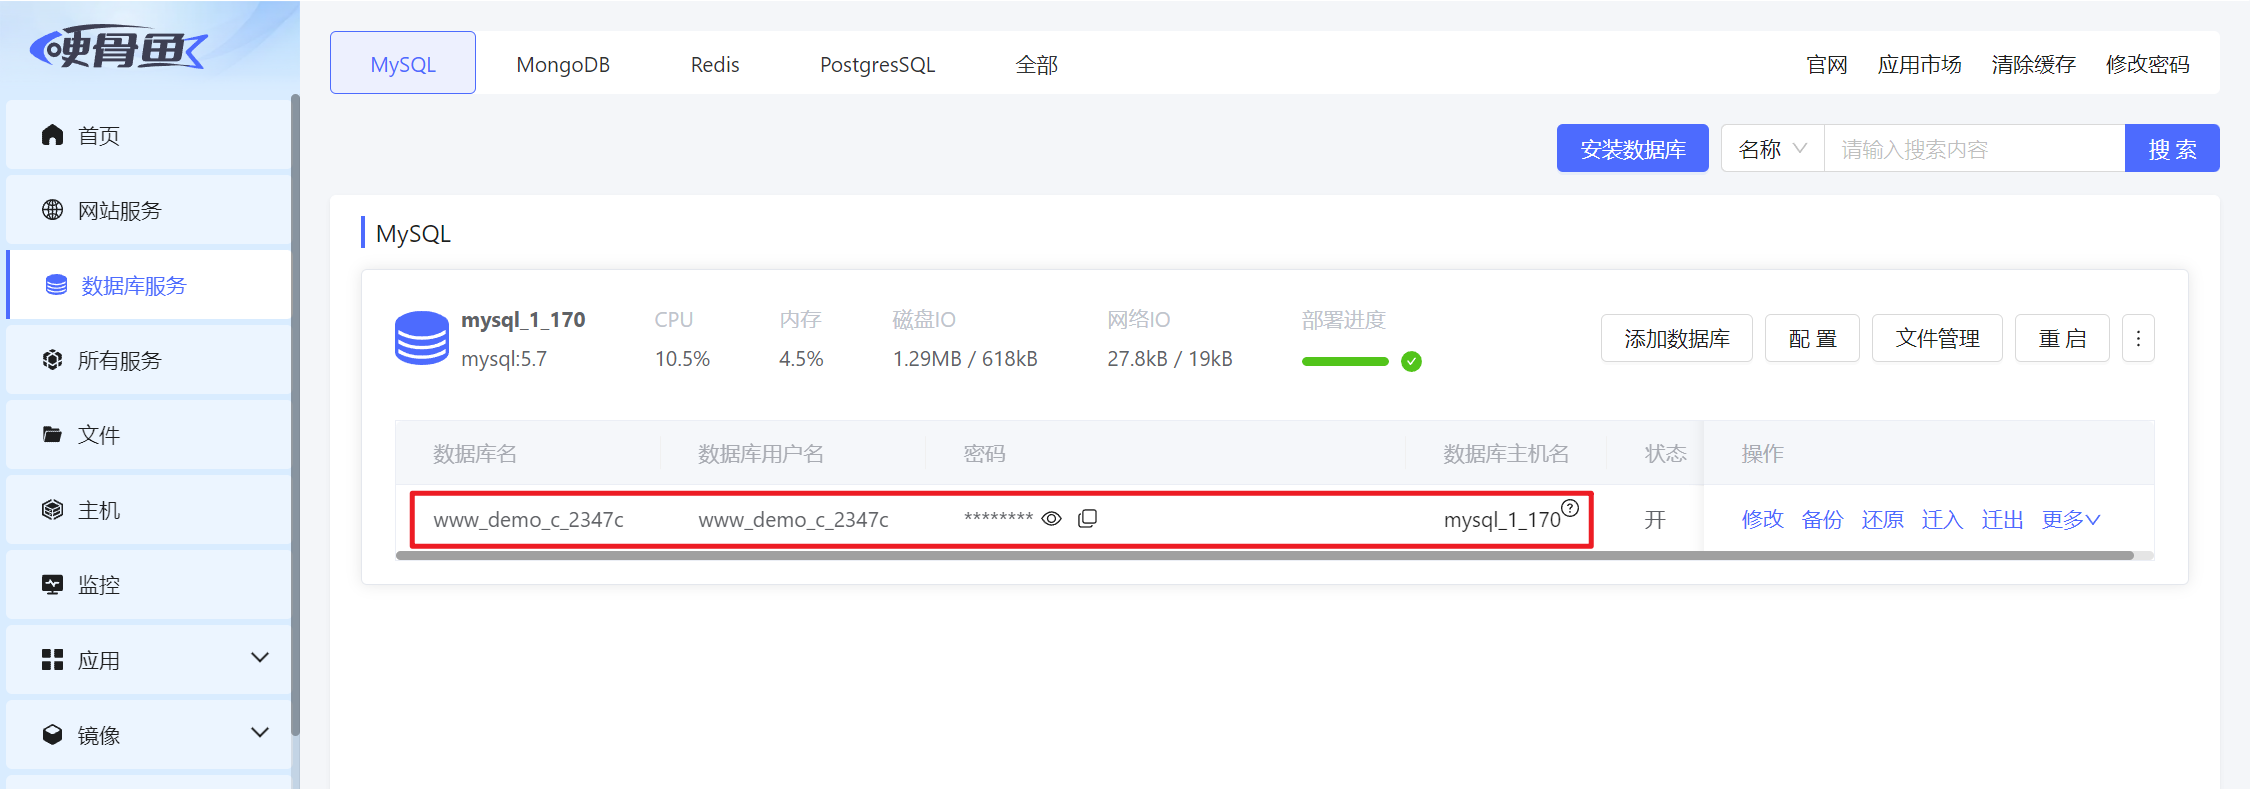
Task: Reveal the password with the eye icon
Action: click(x=1052, y=518)
